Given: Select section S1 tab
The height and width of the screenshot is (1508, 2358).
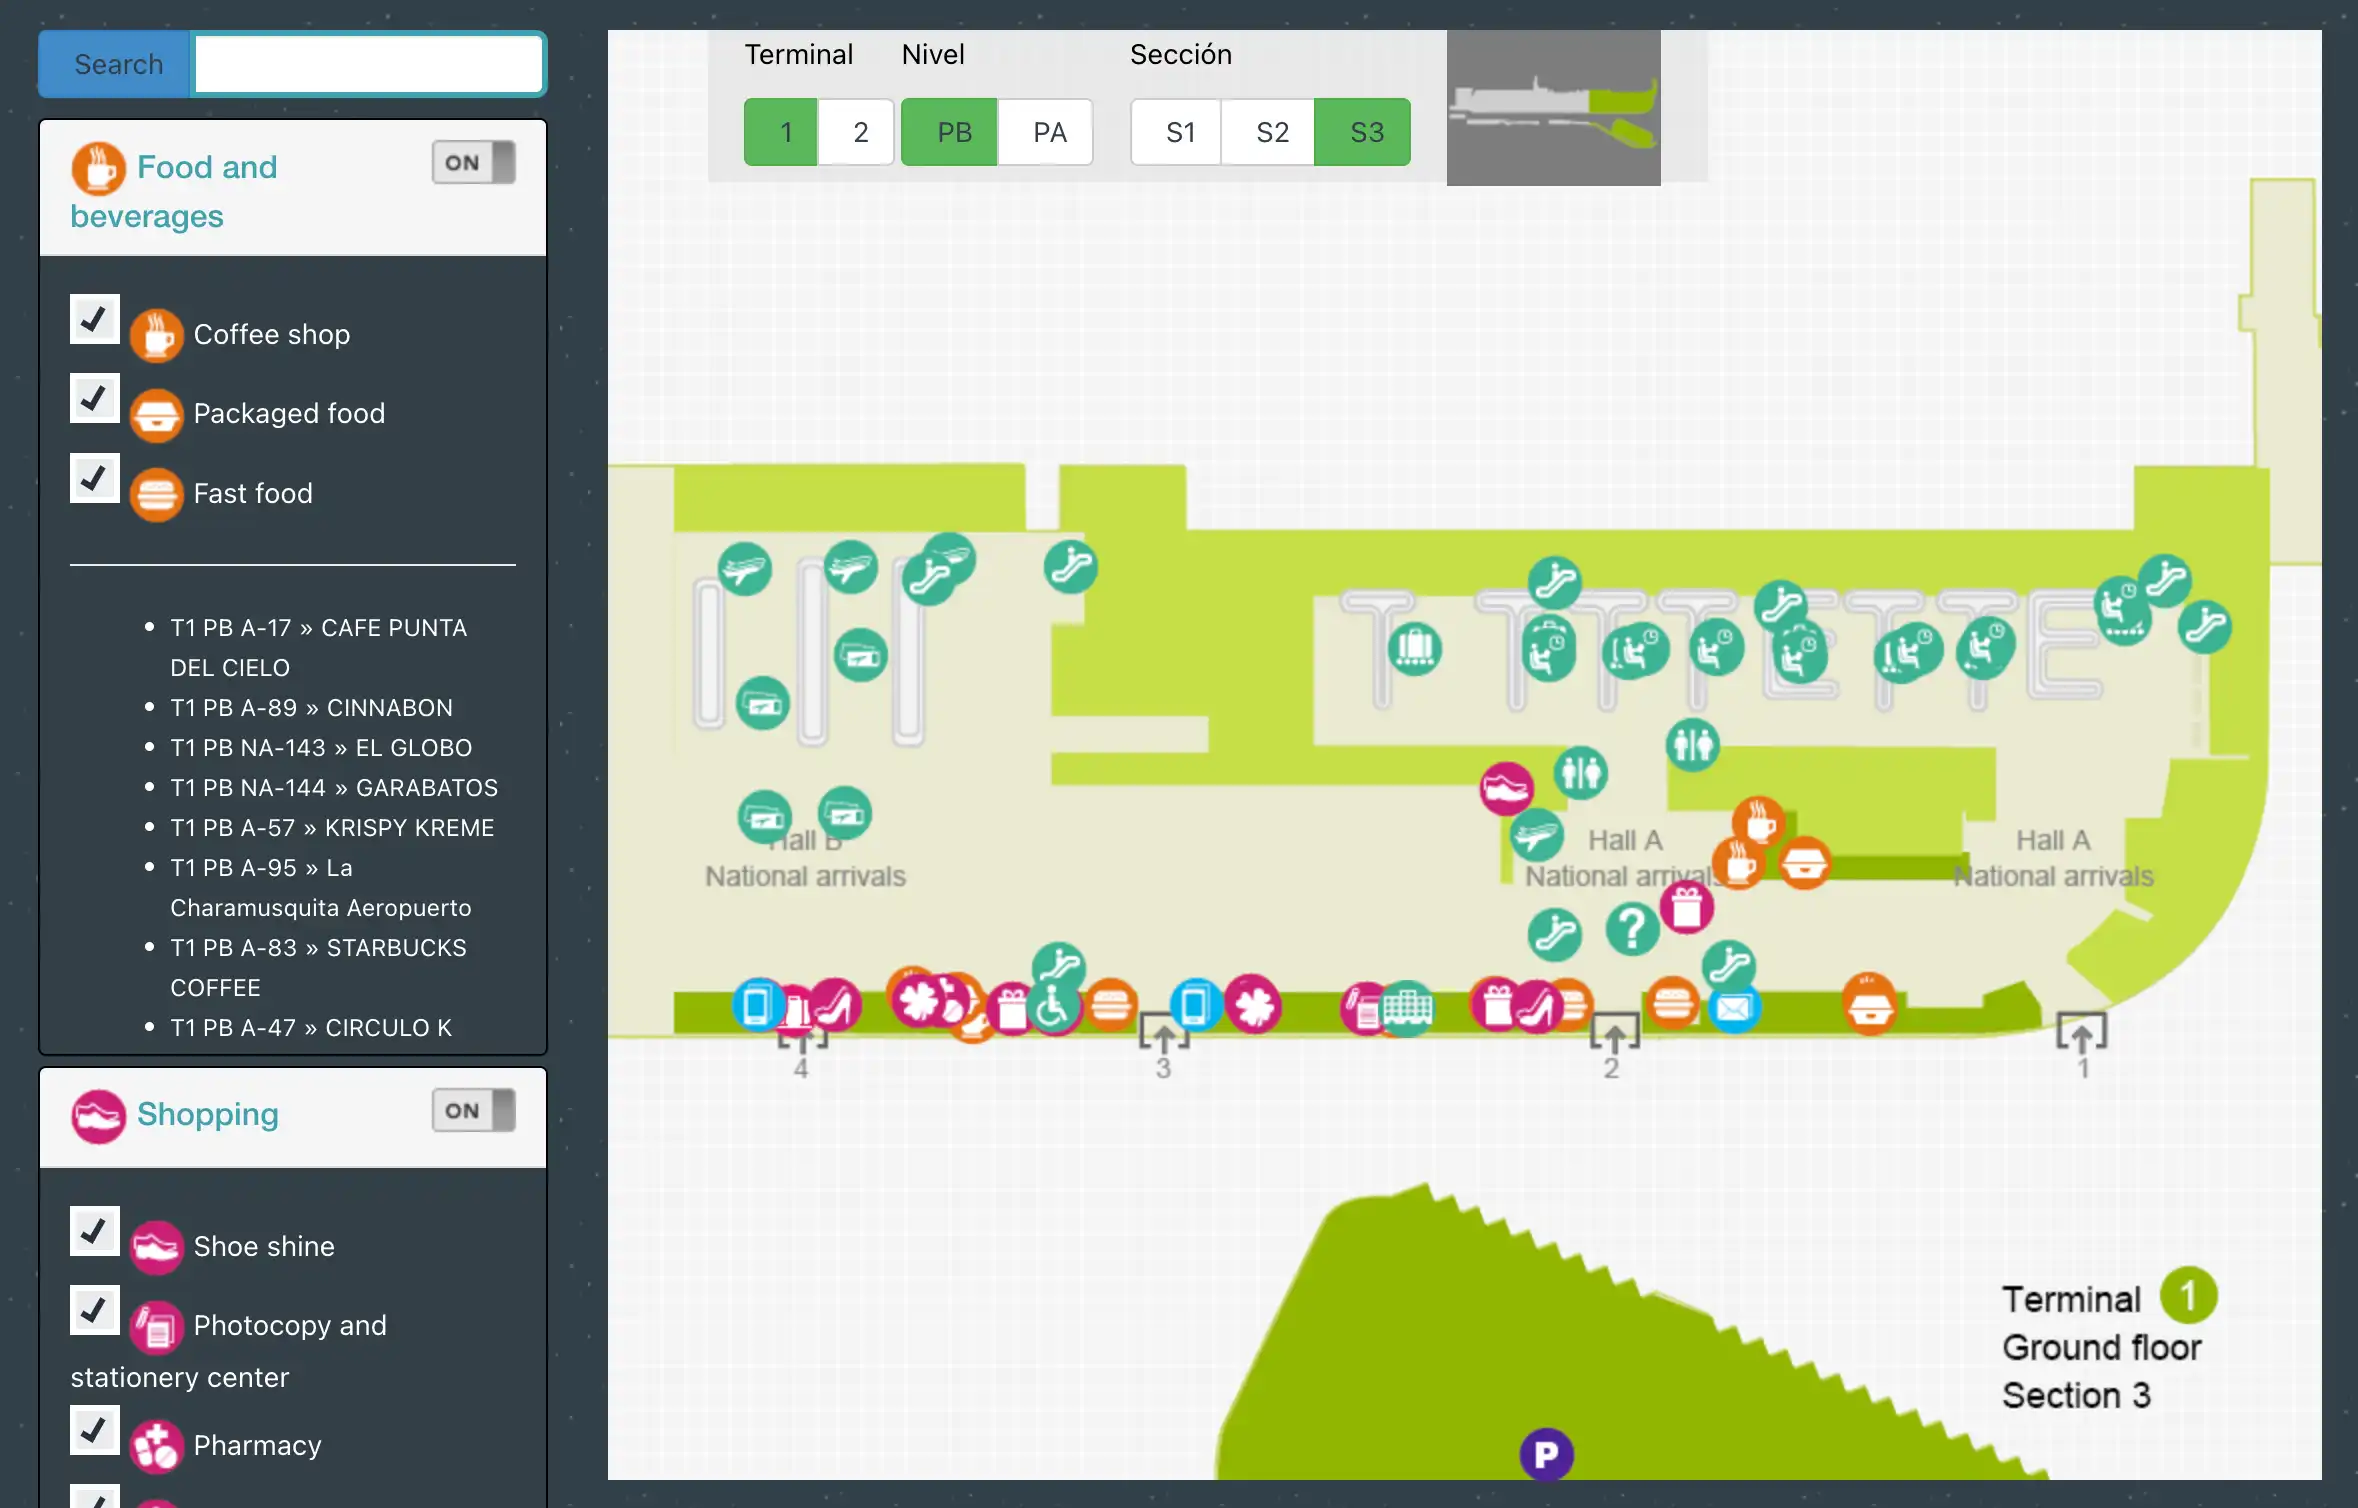Looking at the screenshot, I should [1179, 132].
